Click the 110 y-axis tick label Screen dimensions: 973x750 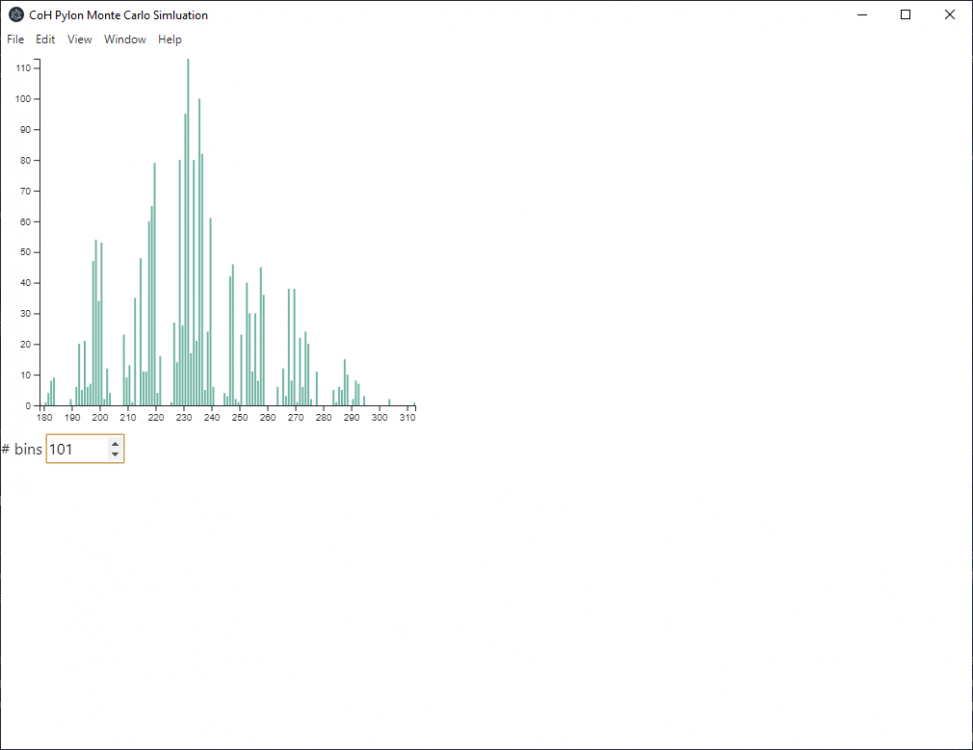tap(22, 68)
